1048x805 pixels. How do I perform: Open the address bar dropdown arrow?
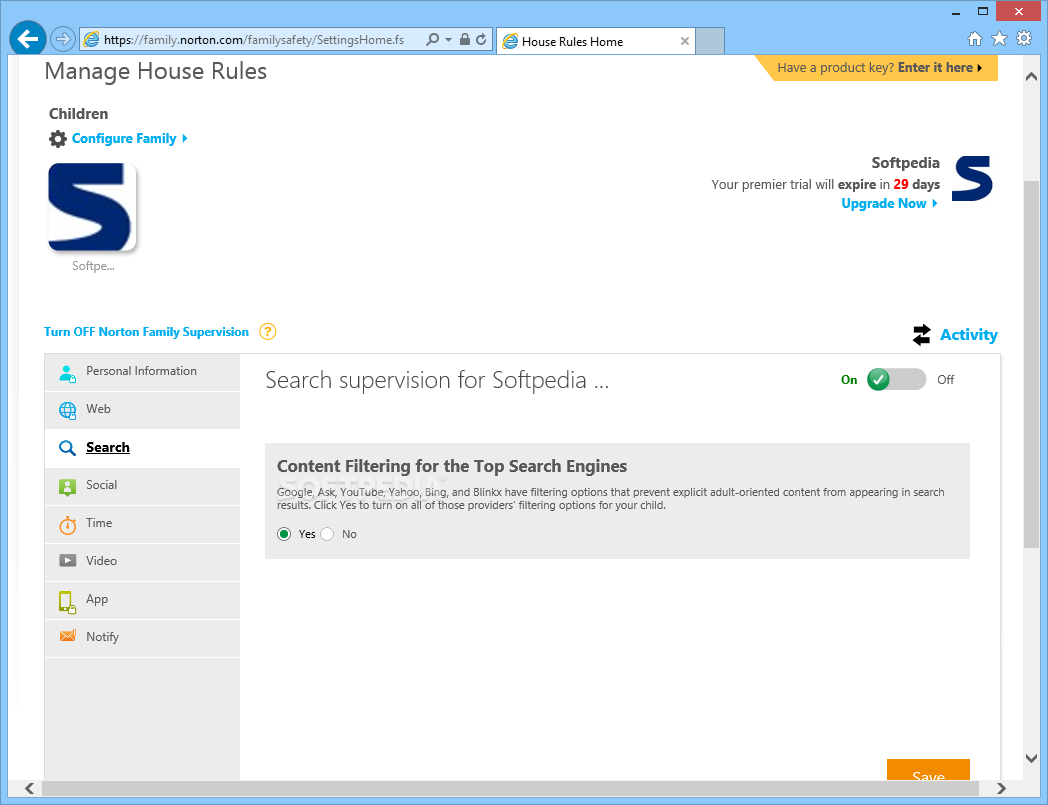pos(448,40)
